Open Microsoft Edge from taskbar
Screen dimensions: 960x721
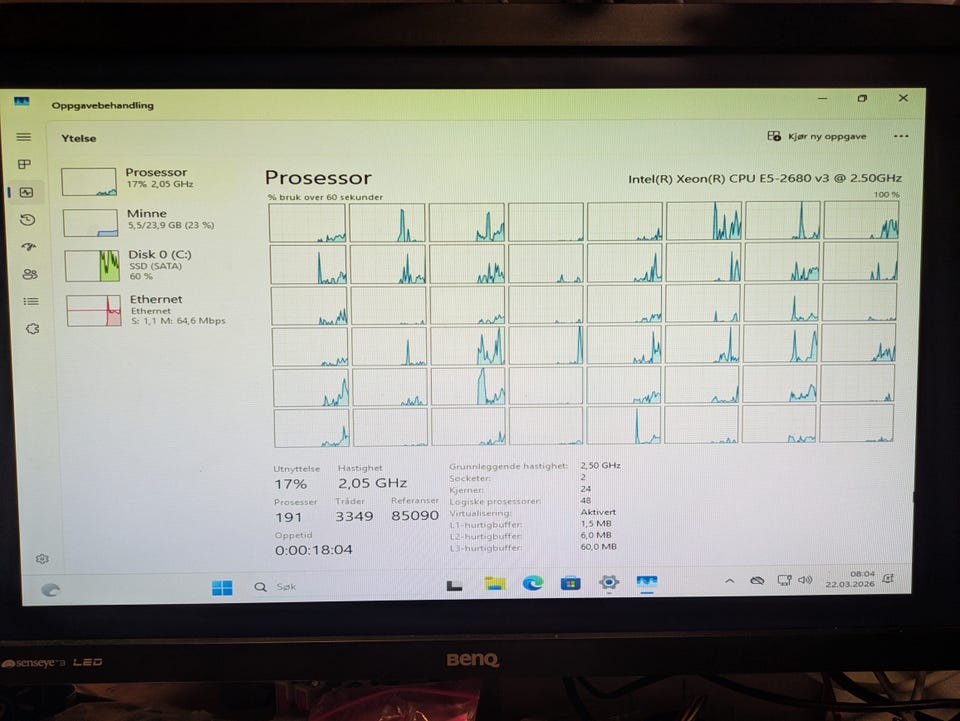click(x=533, y=583)
